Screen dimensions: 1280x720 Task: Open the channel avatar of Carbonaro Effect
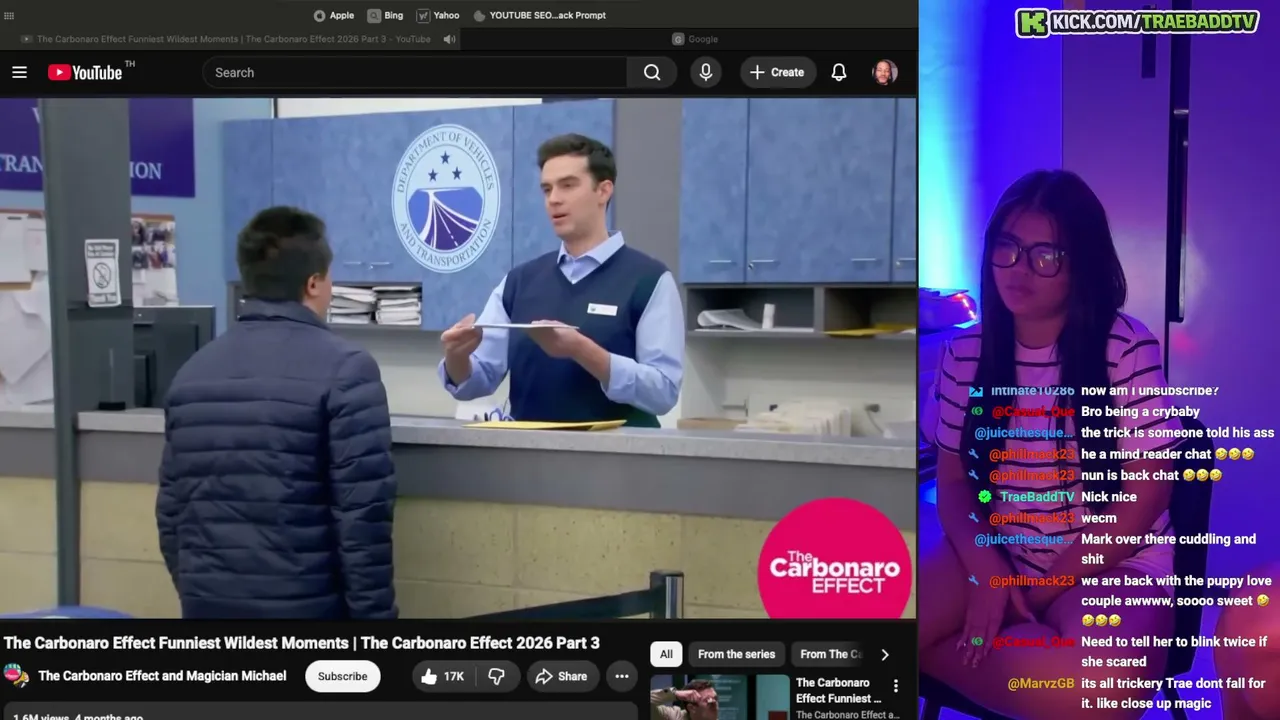coord(16,676)
